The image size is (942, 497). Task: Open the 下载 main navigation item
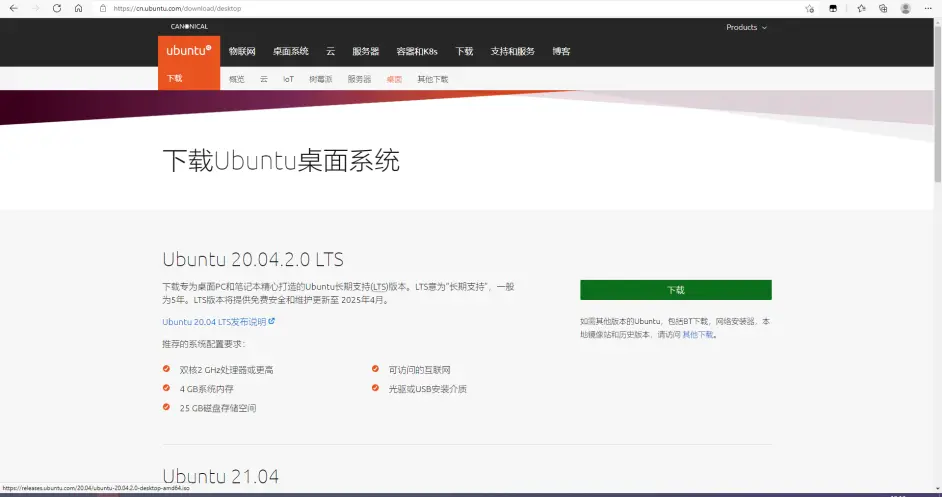(464, 51)
